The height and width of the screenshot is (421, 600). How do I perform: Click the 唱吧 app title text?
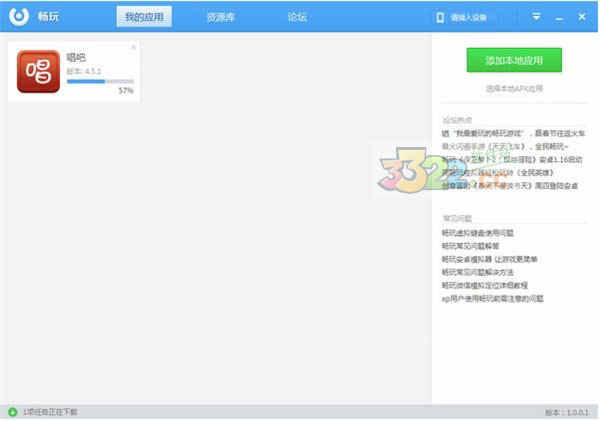[76, 57]
